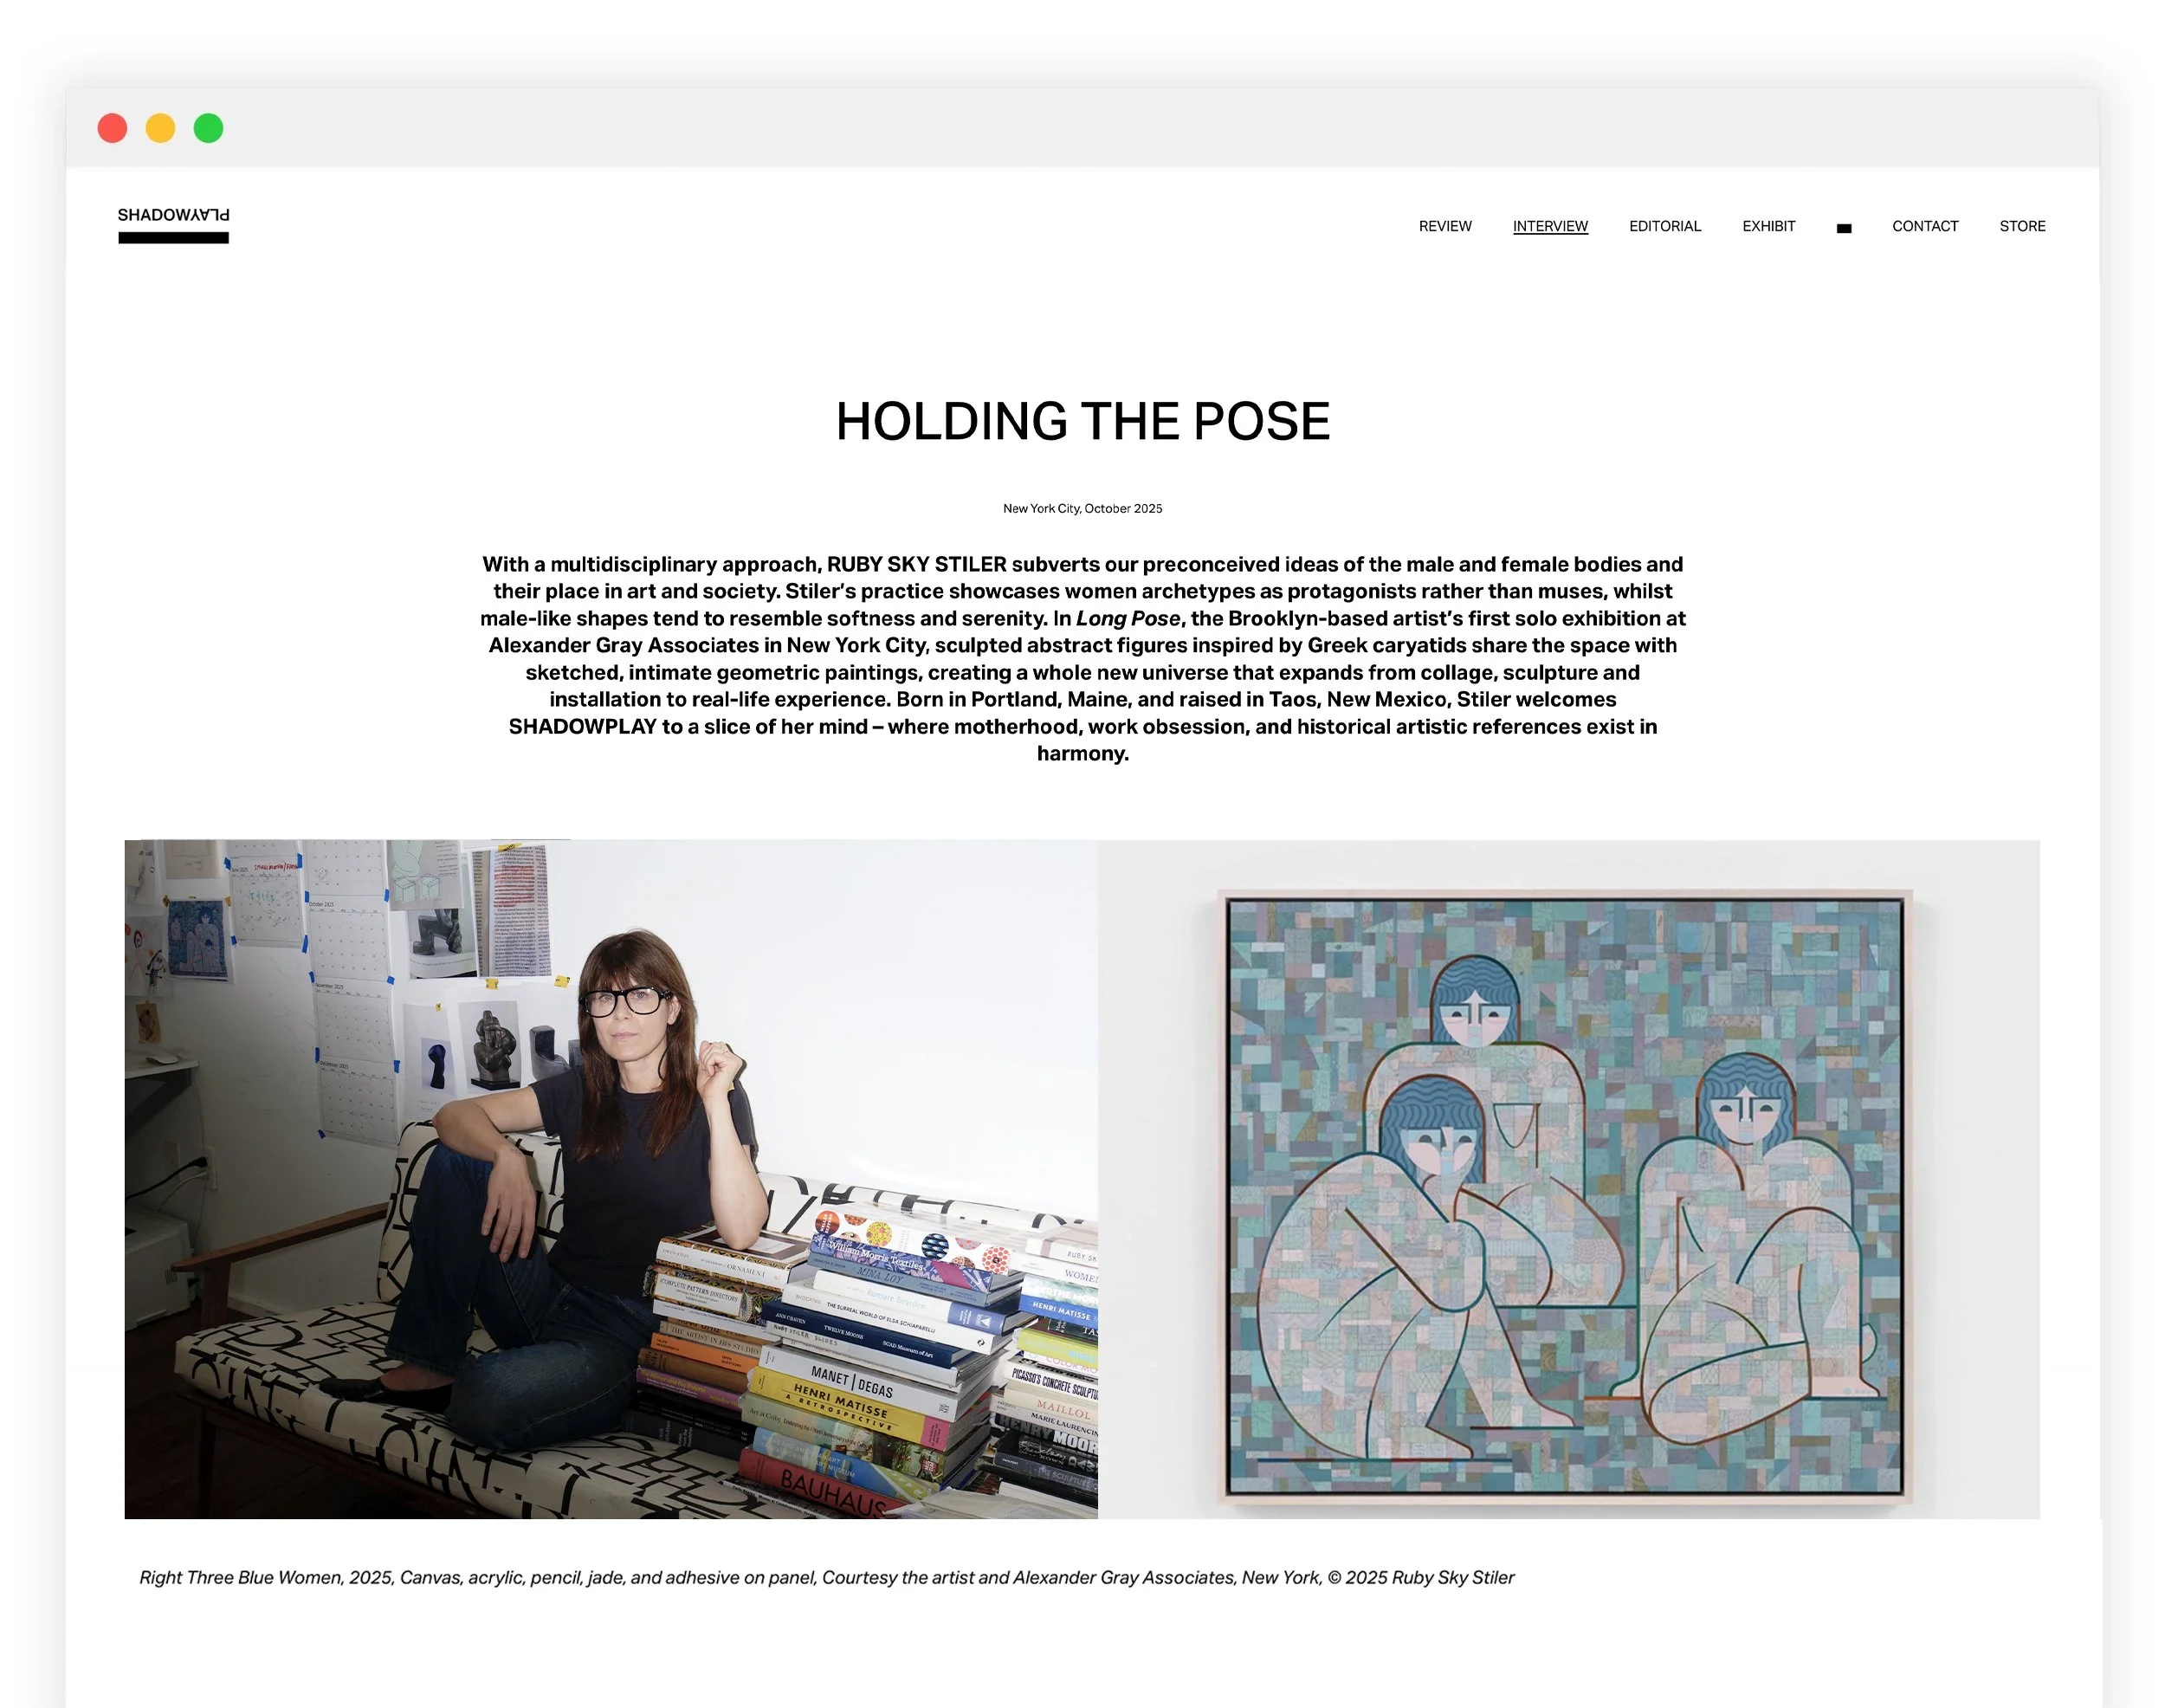Click the green maximize window dot
Image resolution: width=2165 pixels, height=1708 pixels.
(208, 128)
